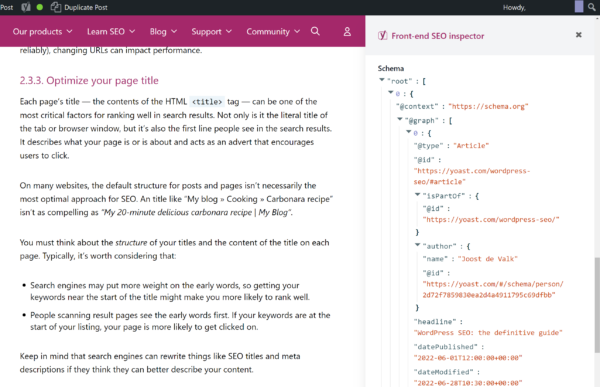Open the Community navigation menu

pos(273,31)
